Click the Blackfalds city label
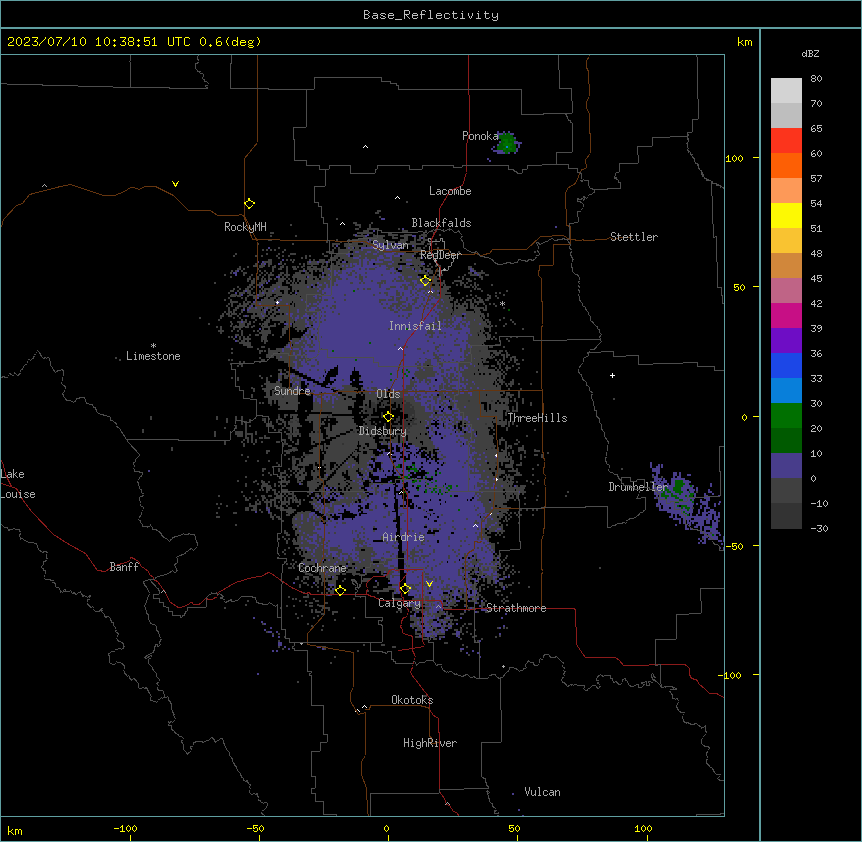The height and width of the screenshot is (842, 862). 441,223
